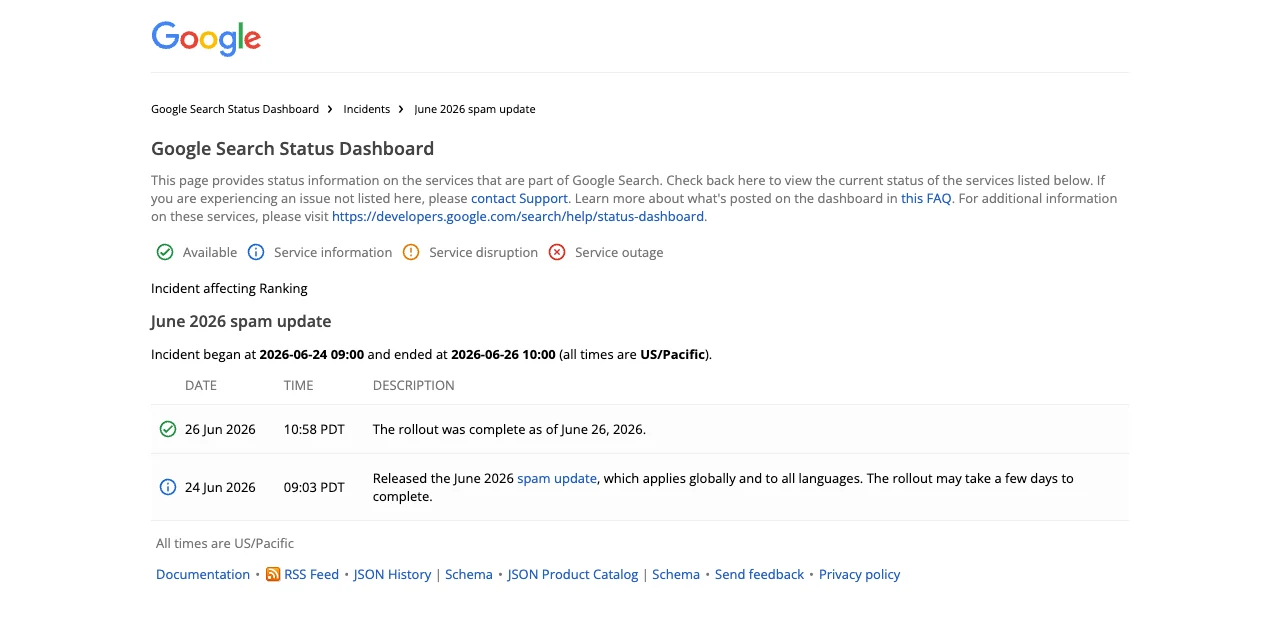Click the 24 Jun 2026 date cell
The height and width of the screenshot is (633, 1280).
tap(220, 487)
